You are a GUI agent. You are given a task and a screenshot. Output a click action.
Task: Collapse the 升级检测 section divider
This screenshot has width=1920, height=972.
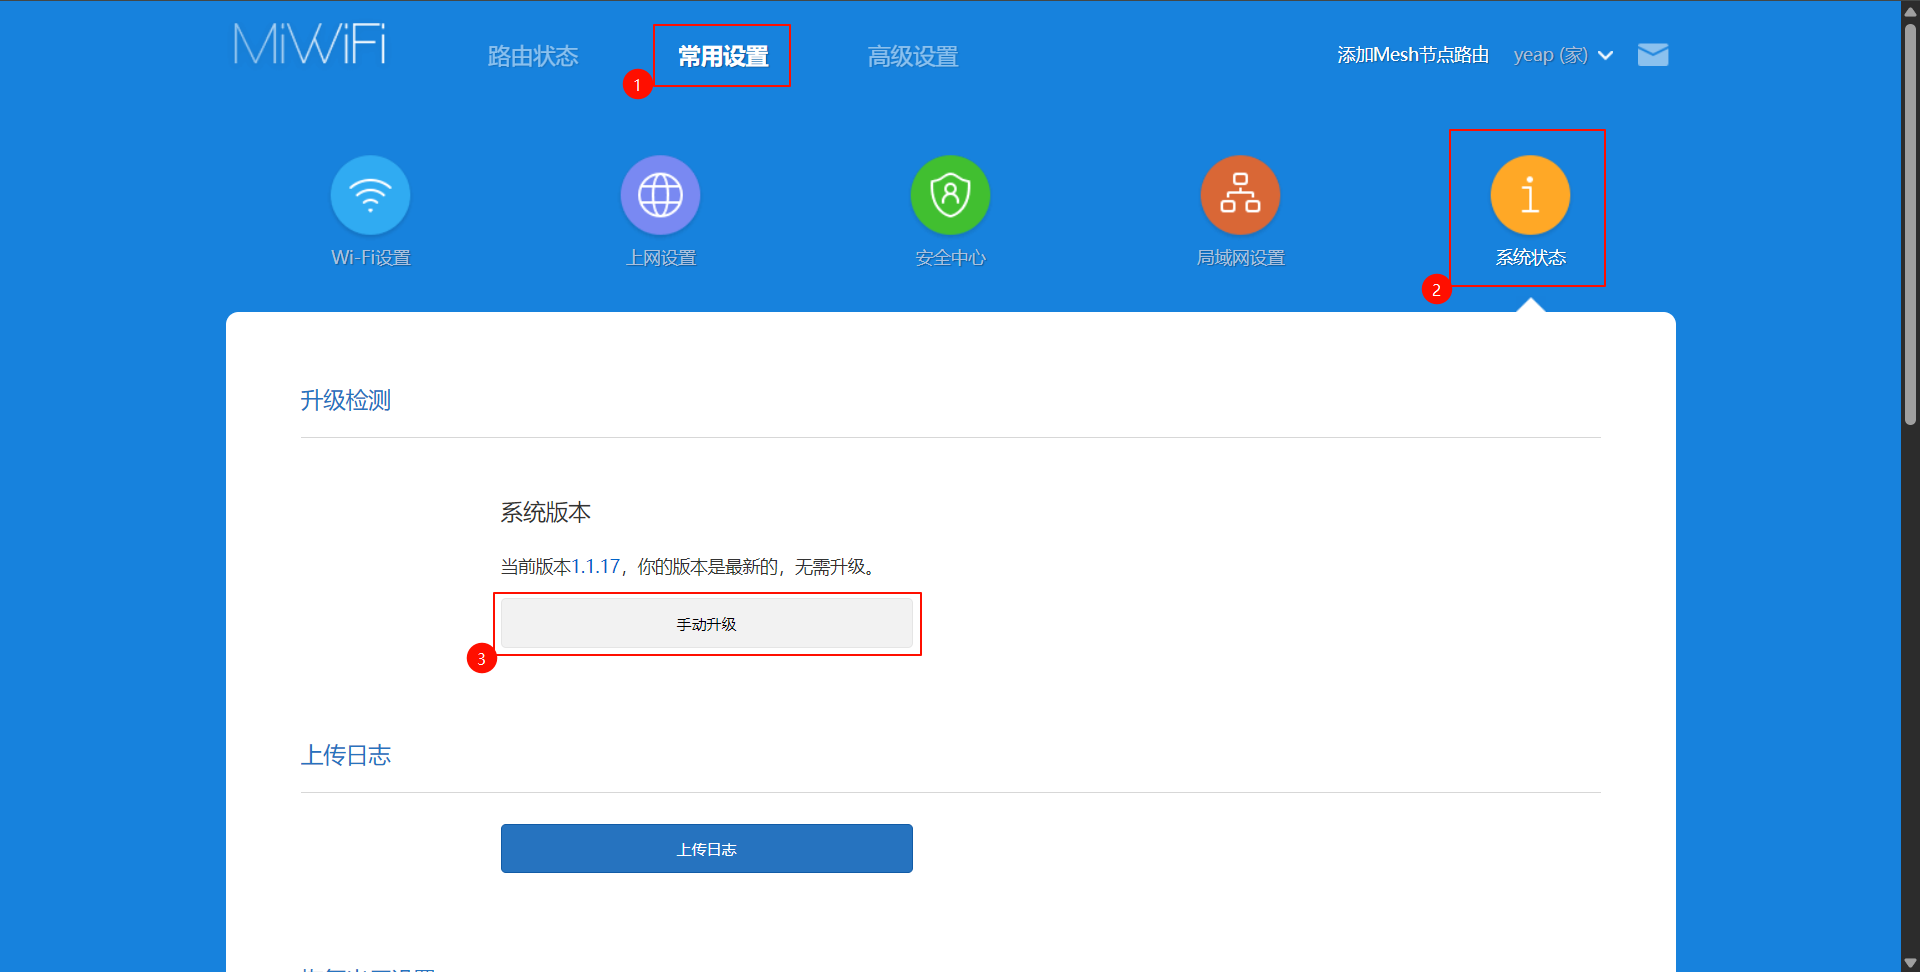pyautogui.click(x=345, y=400)
